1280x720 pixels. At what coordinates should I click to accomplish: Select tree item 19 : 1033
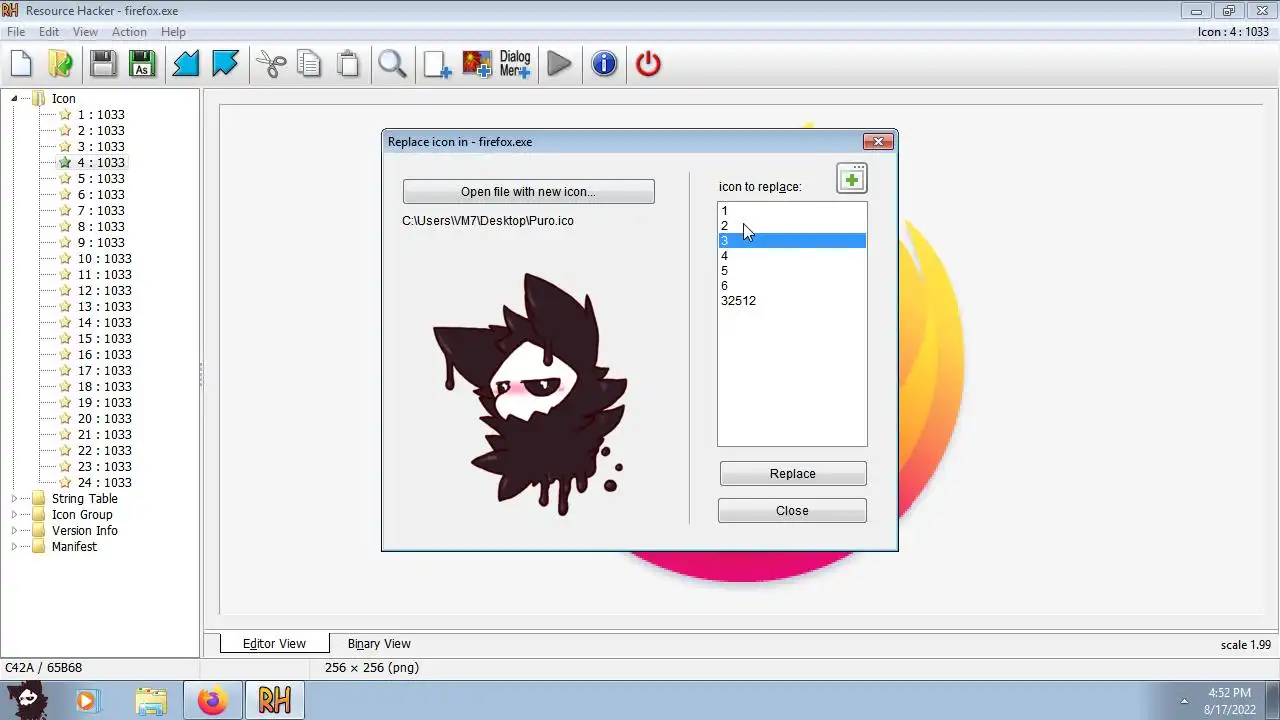tap(104, 402)
